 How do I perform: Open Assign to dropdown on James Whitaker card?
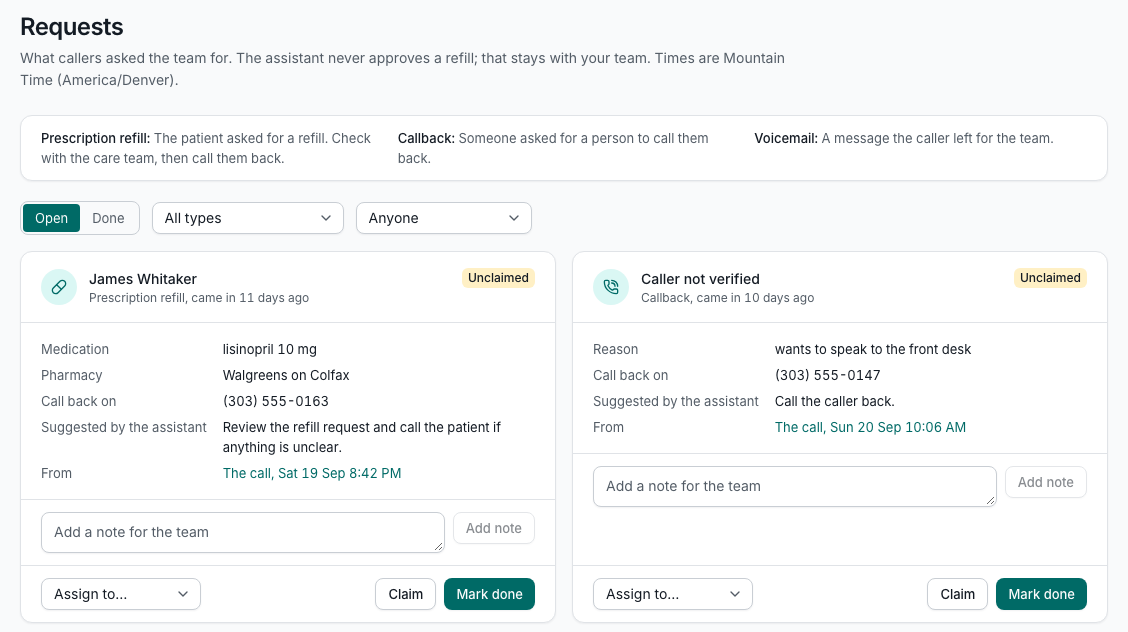(x=121, y=594)
